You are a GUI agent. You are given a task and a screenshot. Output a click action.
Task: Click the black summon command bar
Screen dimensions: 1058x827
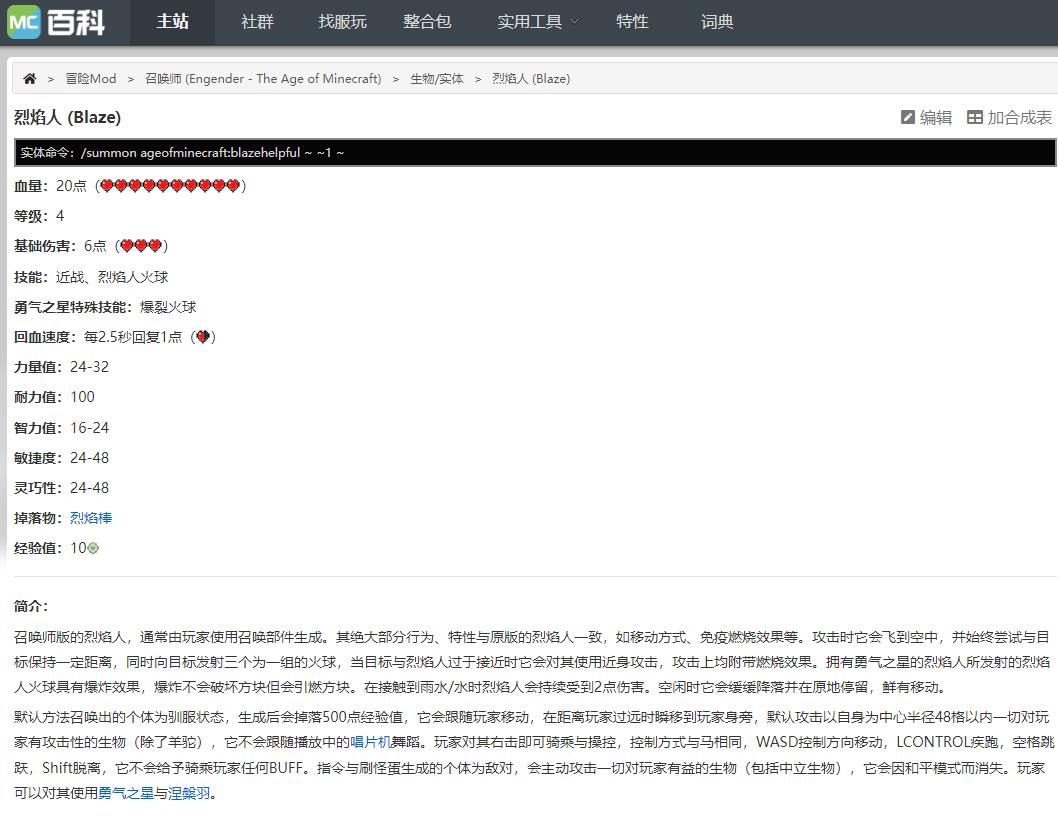(x=535, y=152)
